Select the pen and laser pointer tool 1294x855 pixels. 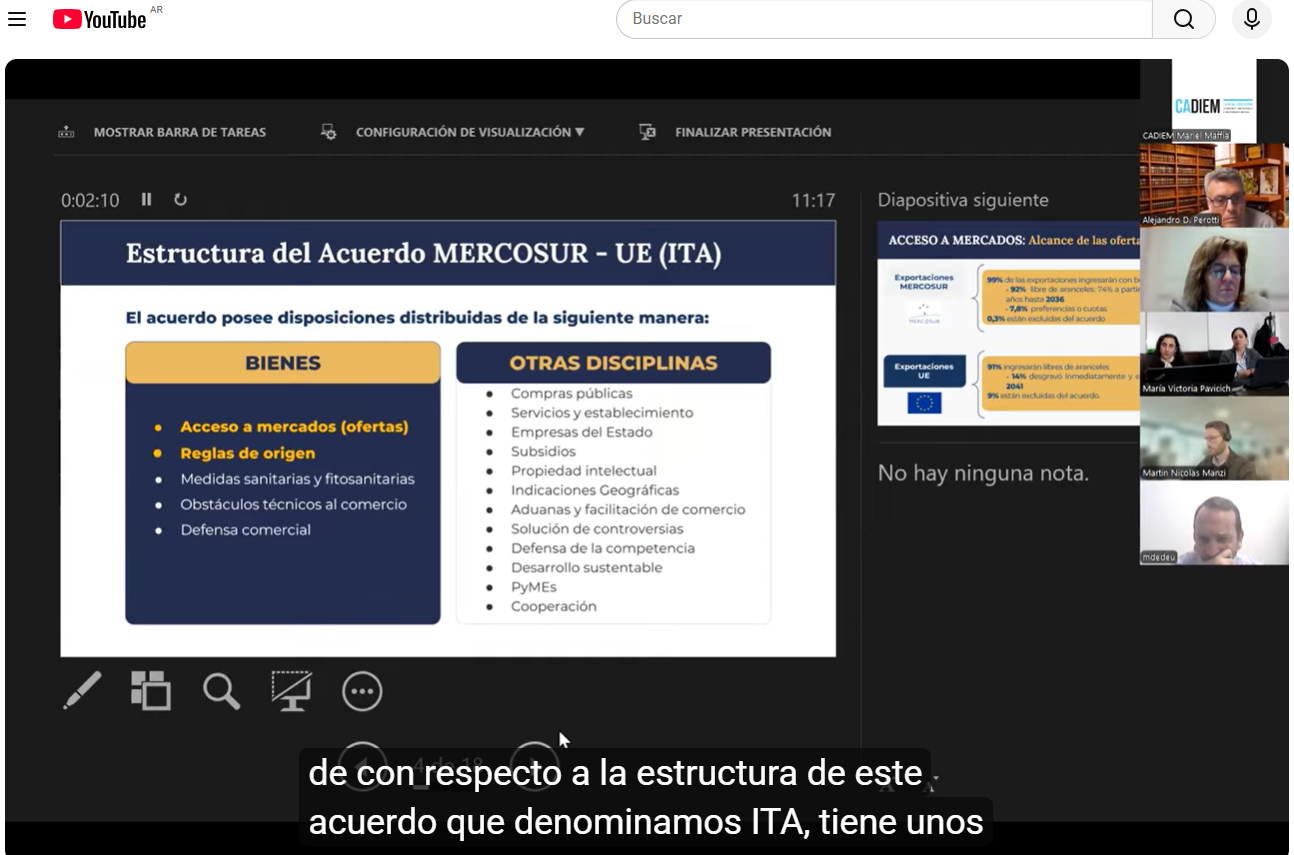pyautogui.click(x=82, y=691)
